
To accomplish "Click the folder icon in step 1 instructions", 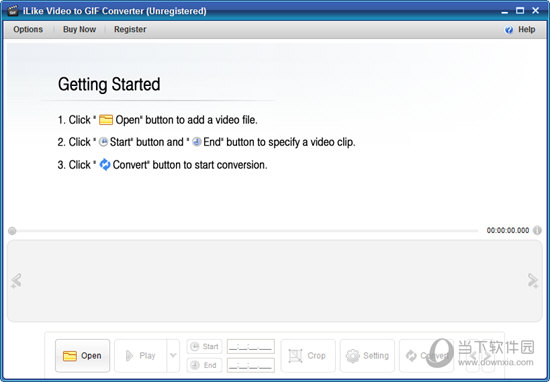I will [106, 120].
